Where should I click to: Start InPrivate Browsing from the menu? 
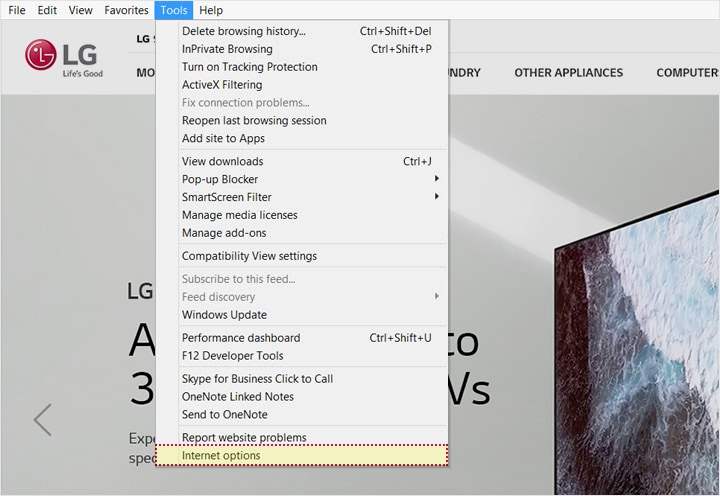coord(227,49)
